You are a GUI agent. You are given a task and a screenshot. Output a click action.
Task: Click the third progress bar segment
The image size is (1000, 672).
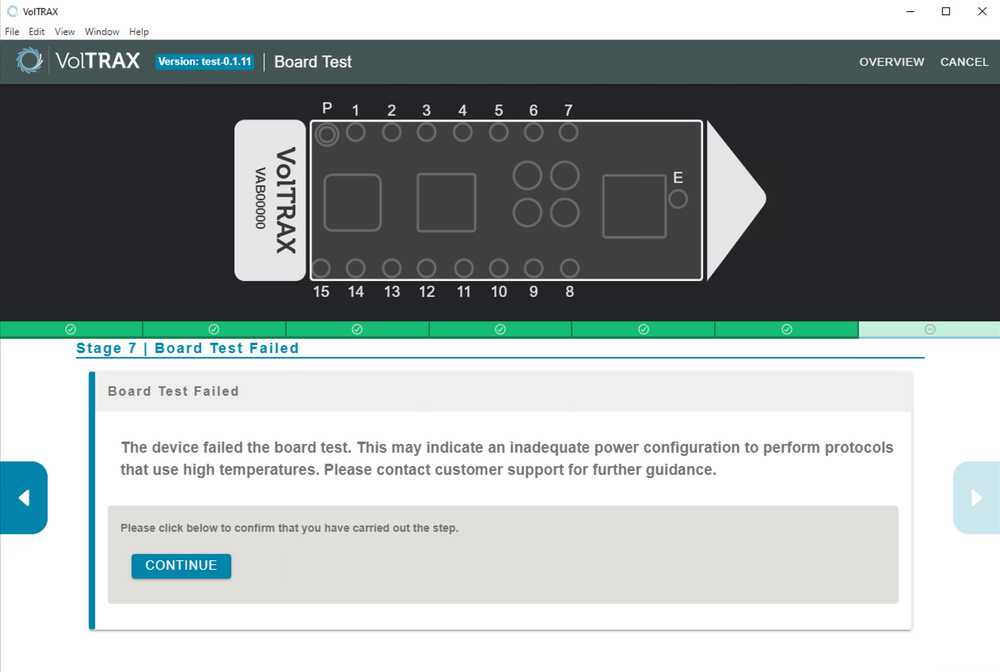357,329
